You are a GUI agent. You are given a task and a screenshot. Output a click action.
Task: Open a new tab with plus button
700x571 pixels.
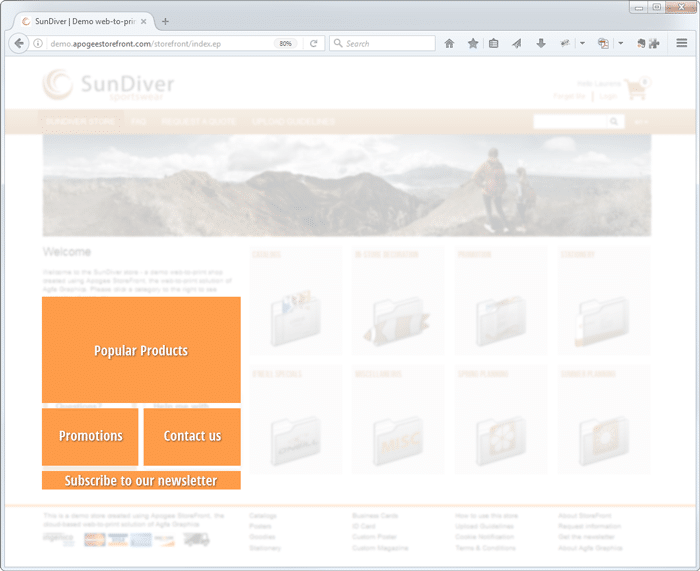[x=165, y=21]
